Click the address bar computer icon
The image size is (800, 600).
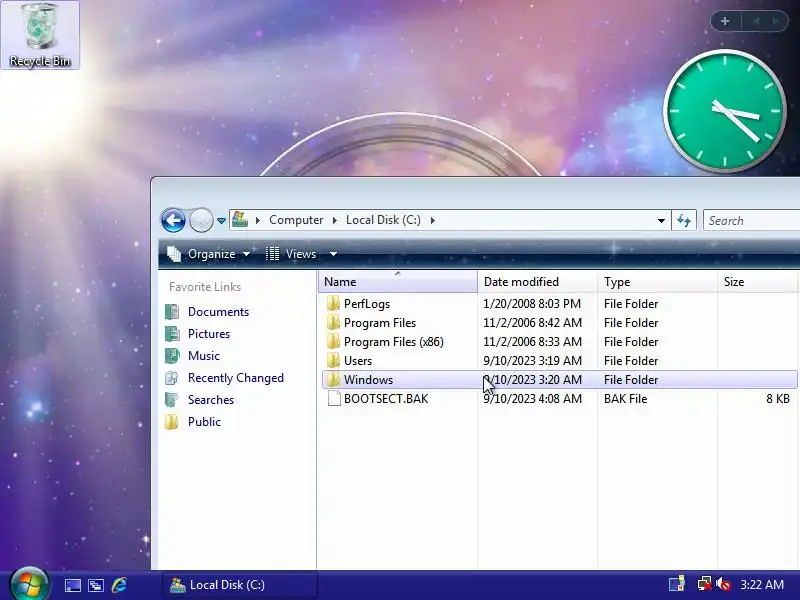[240, 220]
